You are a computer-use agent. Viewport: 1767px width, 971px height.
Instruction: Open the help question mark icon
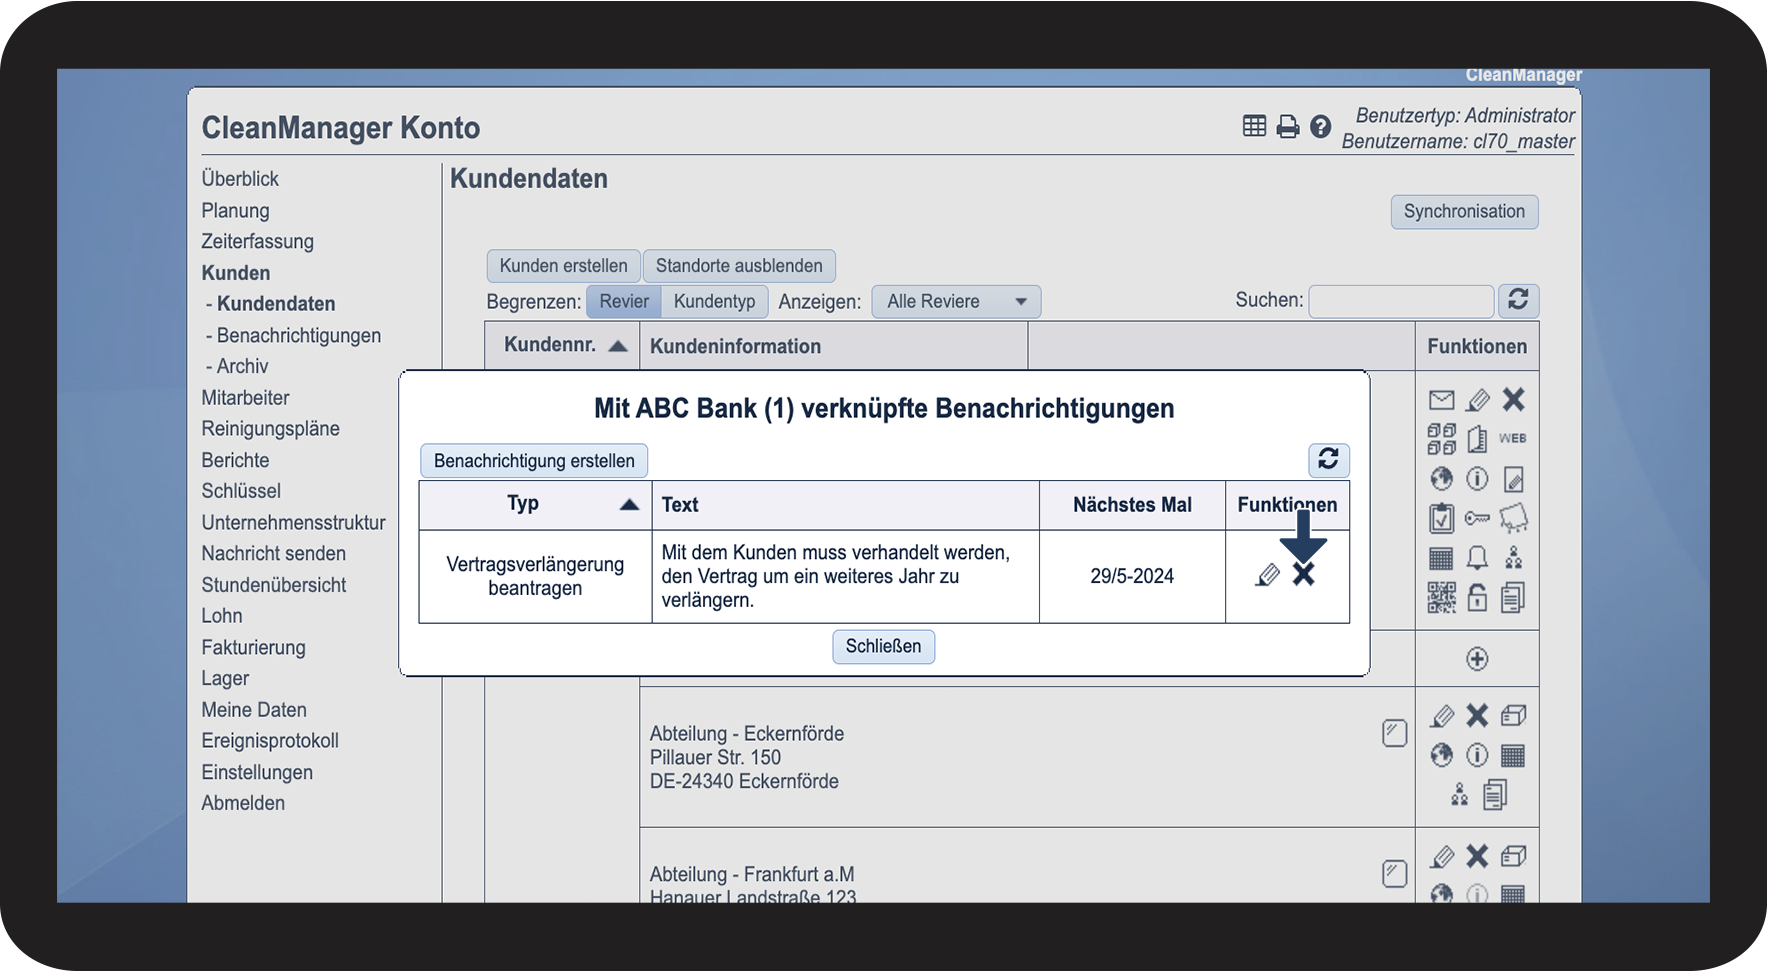pyautogui.click(x=1320, y=127)
